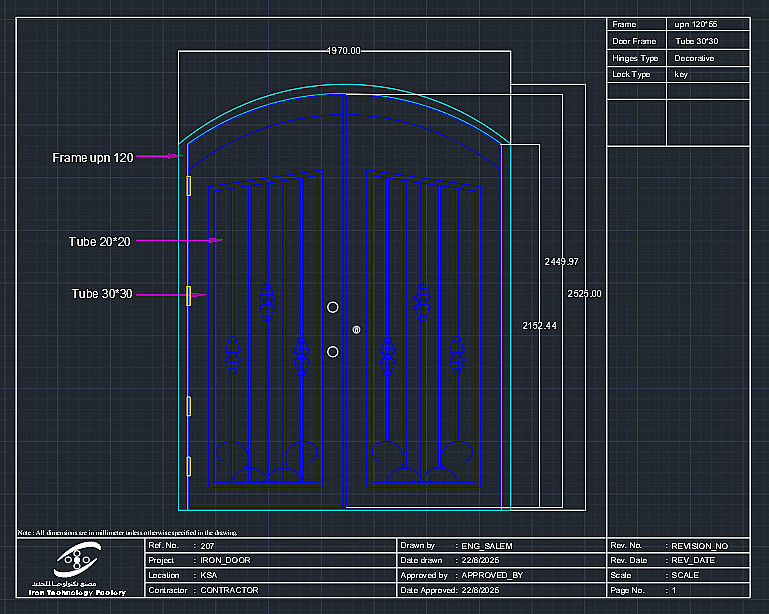Click the 'REV_DATE' placeholder value

coord(693,560)
